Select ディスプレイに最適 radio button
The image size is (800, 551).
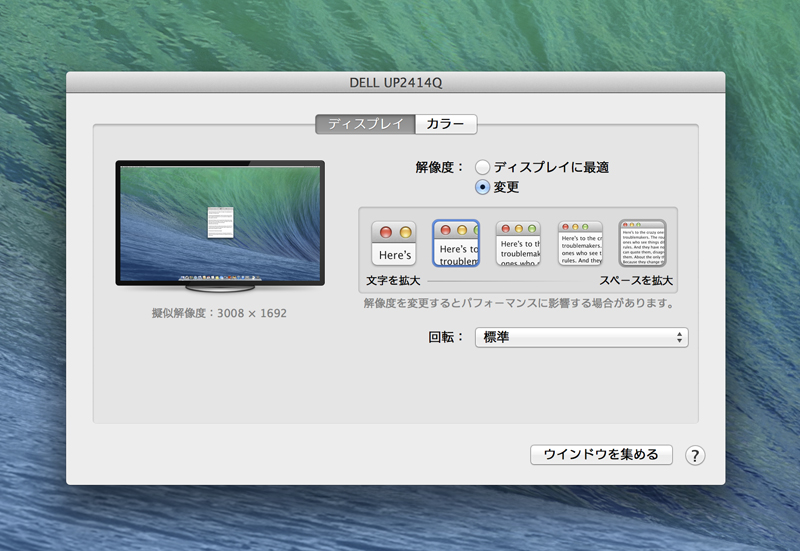tap(482, 167)
